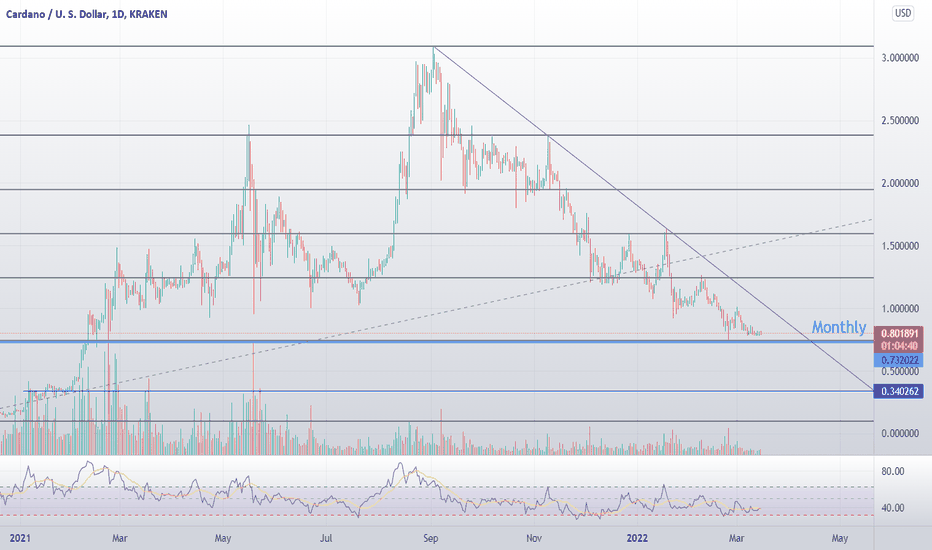The height and width of the screenshot is (550, 932).
Task: Click the May 2021 date label
Action: [223, 538]
